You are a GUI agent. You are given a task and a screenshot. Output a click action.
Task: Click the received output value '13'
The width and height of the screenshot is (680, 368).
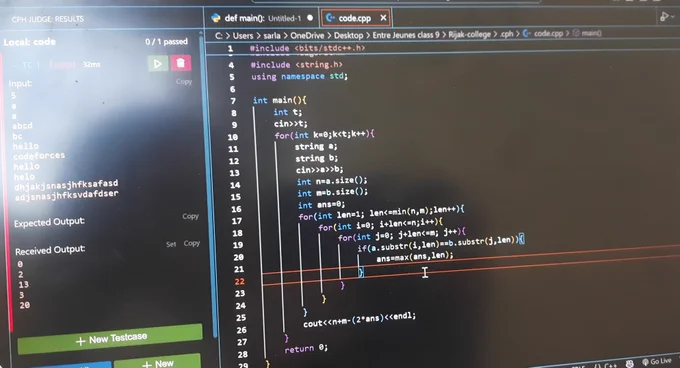23,284
